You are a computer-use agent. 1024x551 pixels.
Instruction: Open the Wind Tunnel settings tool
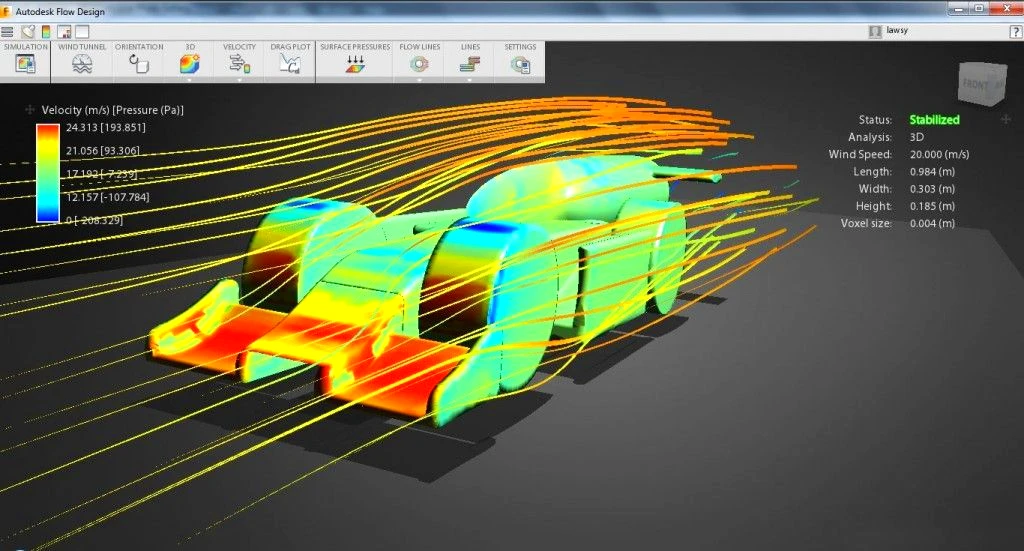click(82, 60)
